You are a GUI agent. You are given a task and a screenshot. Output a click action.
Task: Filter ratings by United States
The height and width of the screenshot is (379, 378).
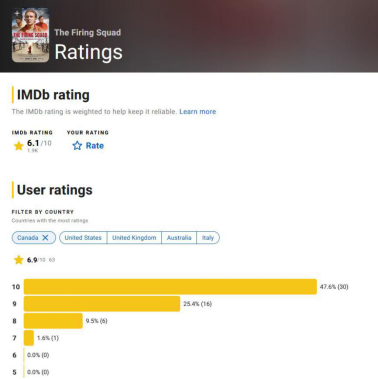83,238
